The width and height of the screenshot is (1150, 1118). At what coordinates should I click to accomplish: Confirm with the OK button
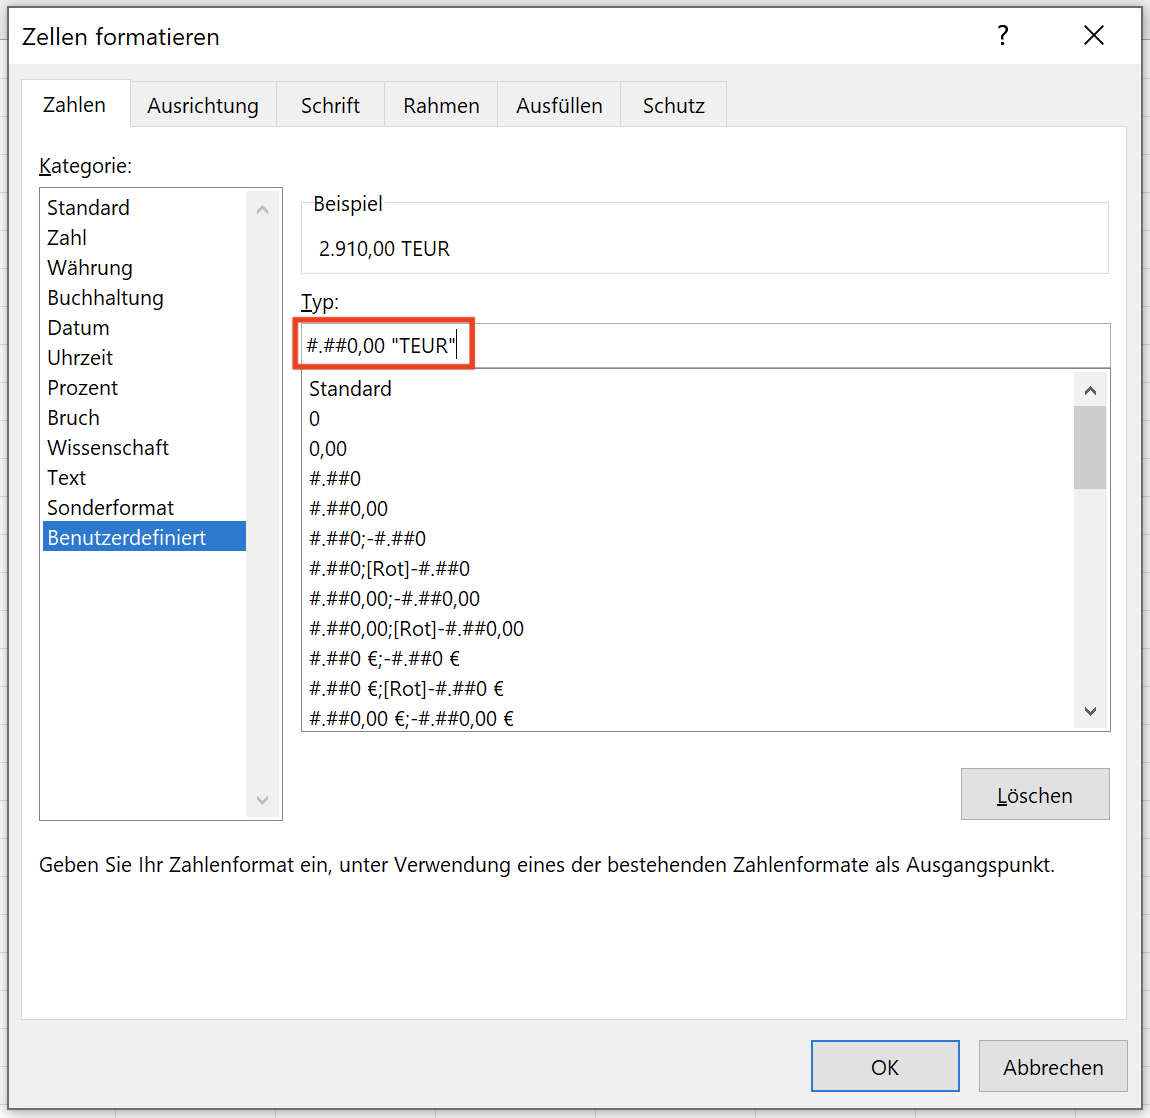click(884, 1067)
